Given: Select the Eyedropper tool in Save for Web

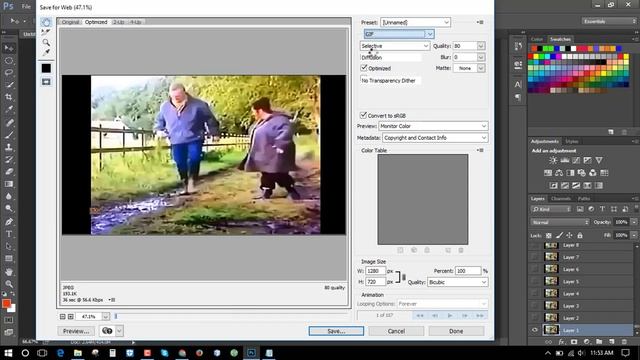Looking at the screenshot, I should point(46,53).
